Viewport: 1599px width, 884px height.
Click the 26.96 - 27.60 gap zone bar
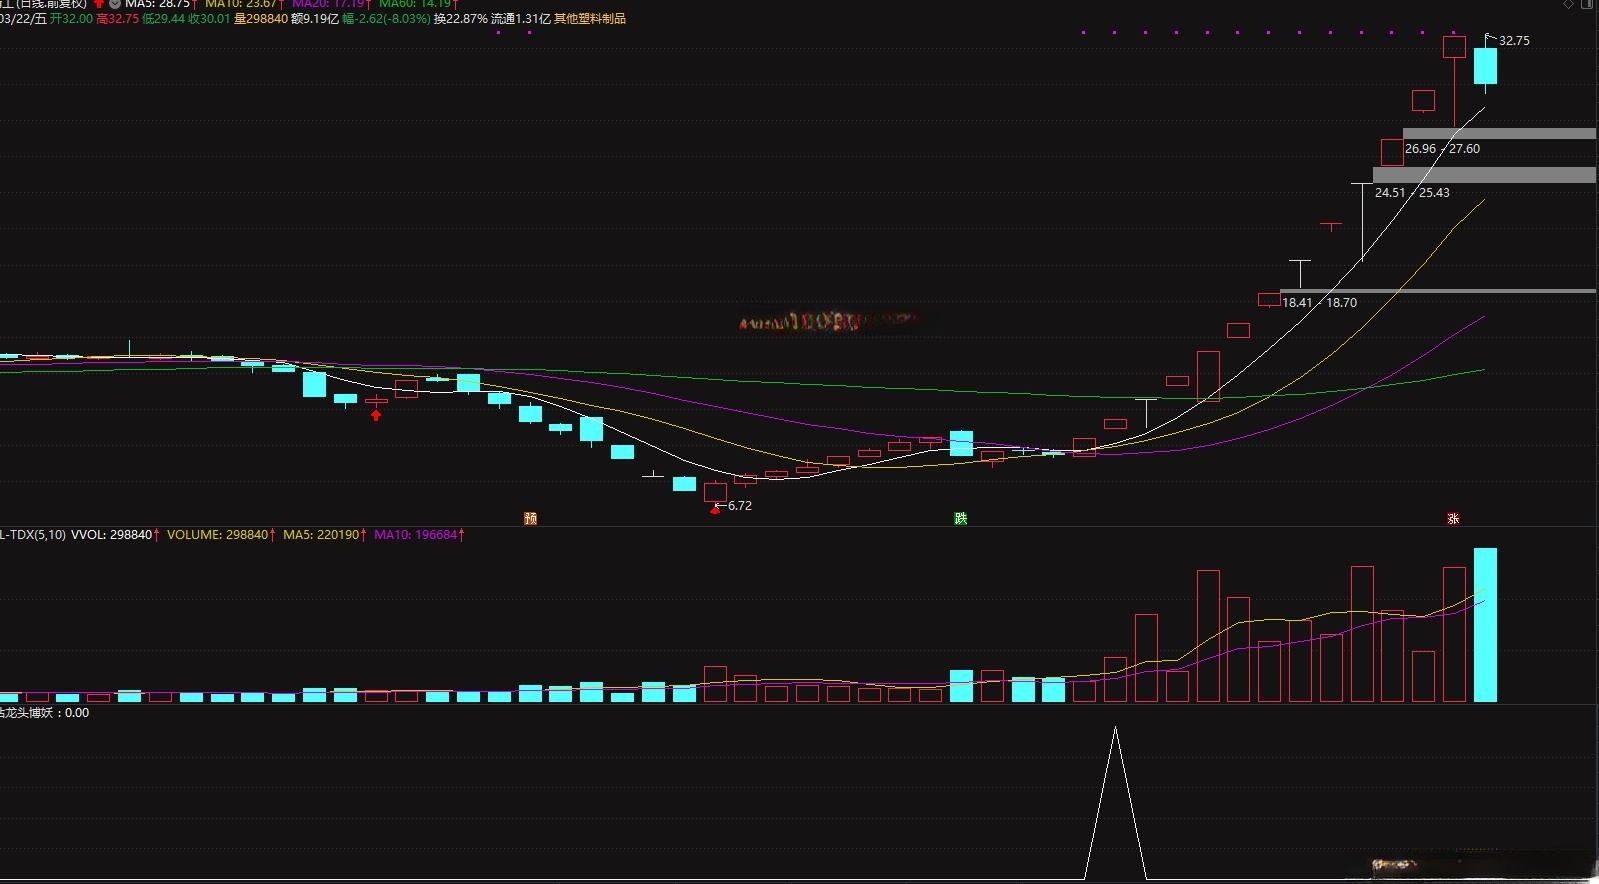(1498, 134)
